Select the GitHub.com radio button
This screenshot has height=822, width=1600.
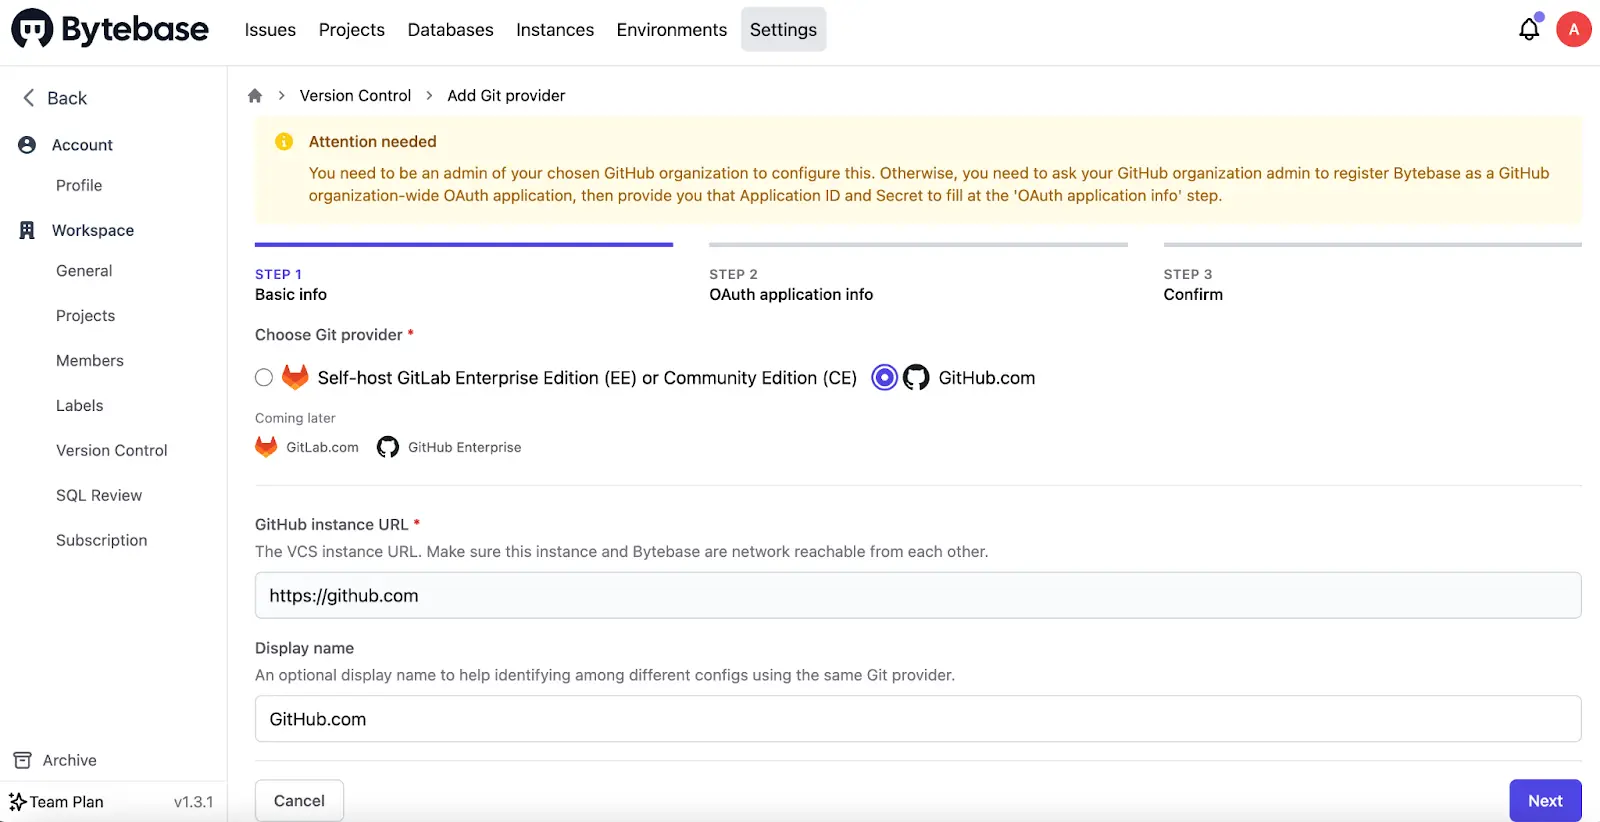click(x=885, y=377)
